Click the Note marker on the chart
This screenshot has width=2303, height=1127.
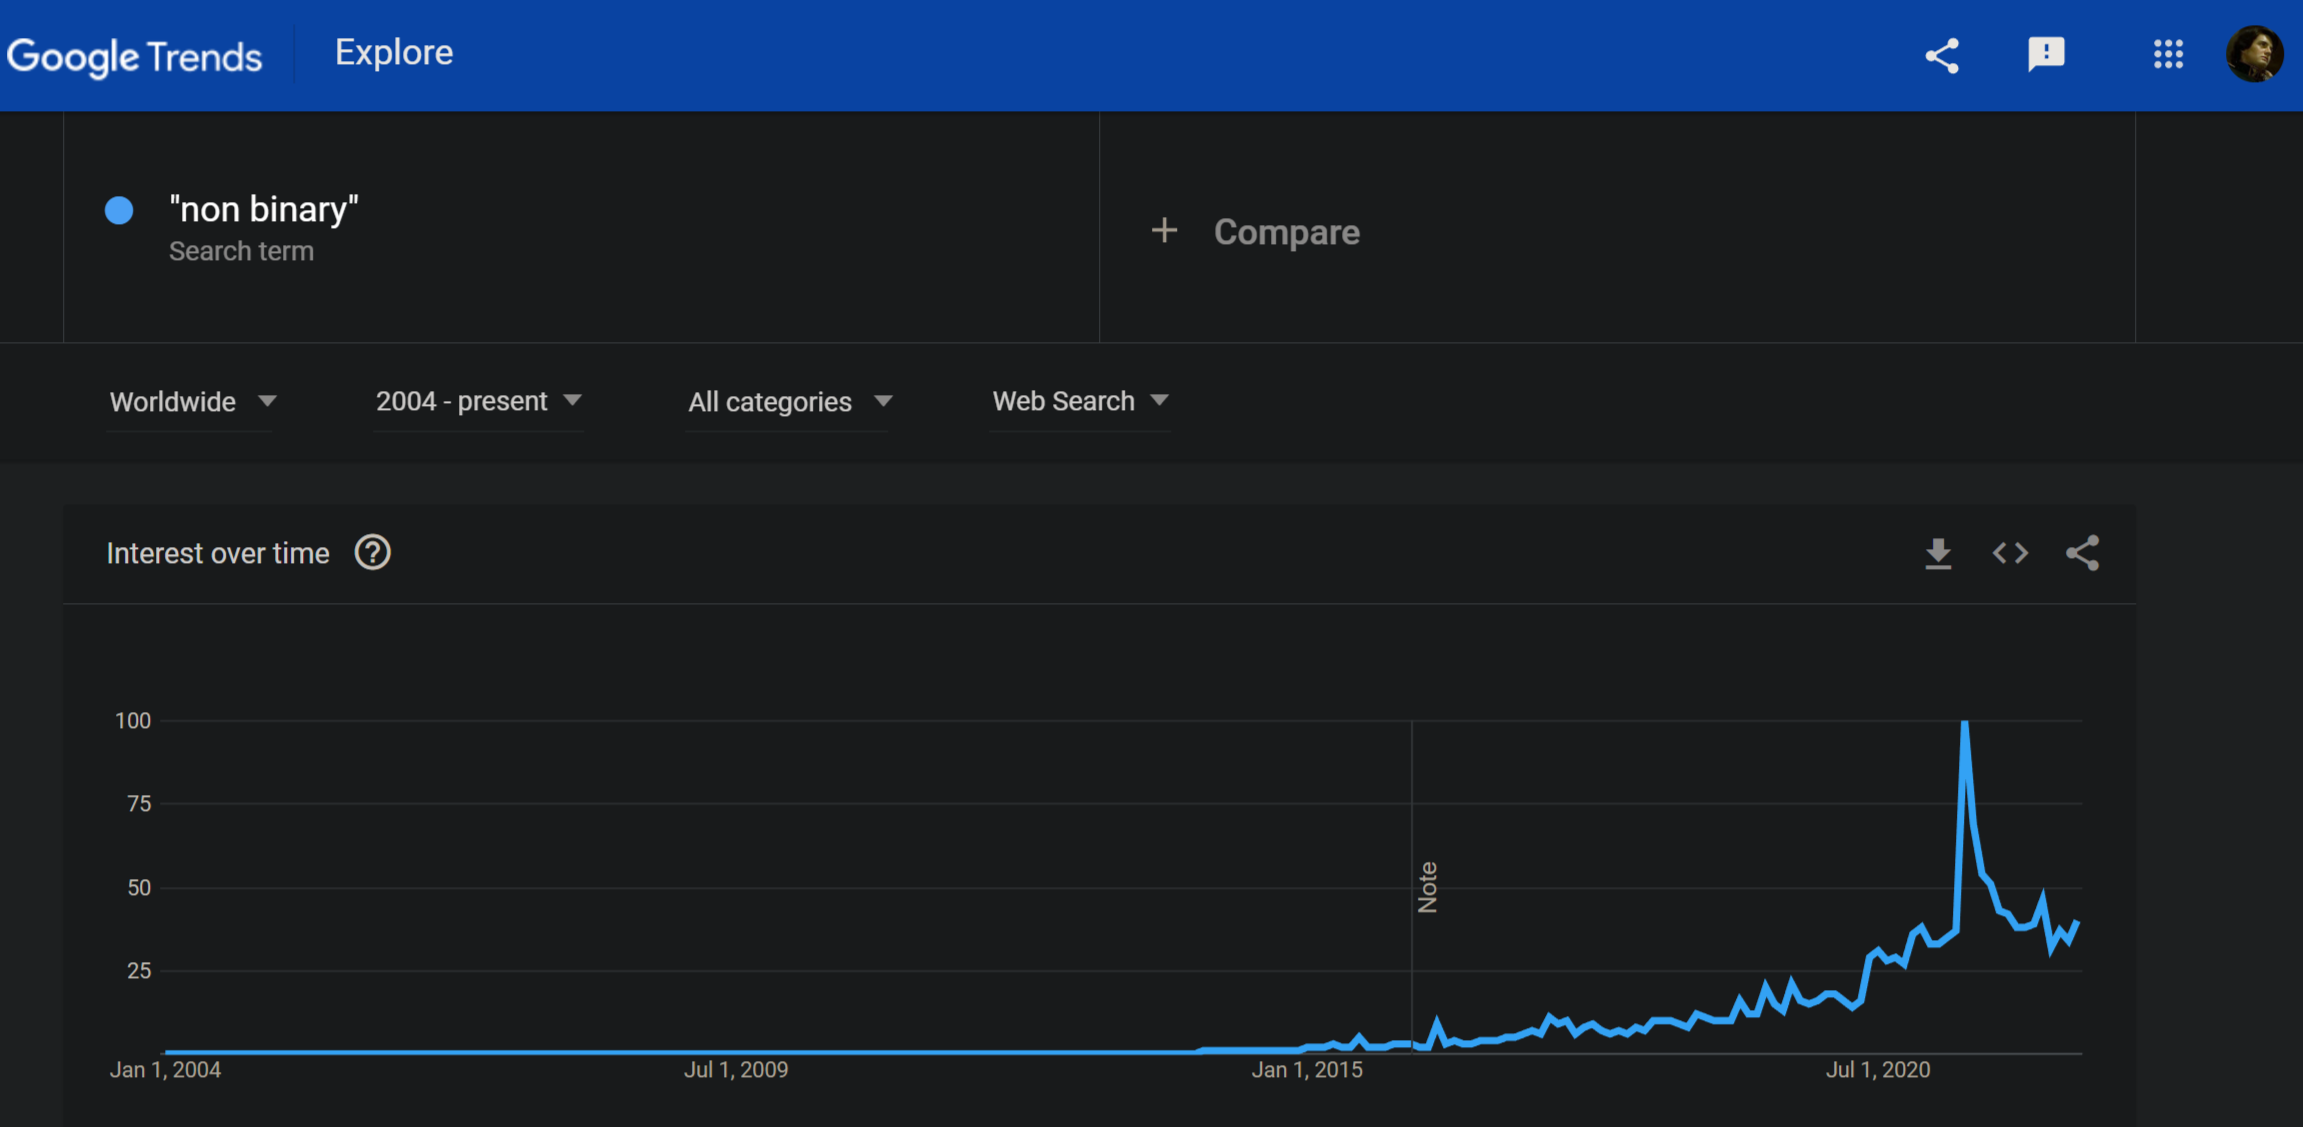1427,887
